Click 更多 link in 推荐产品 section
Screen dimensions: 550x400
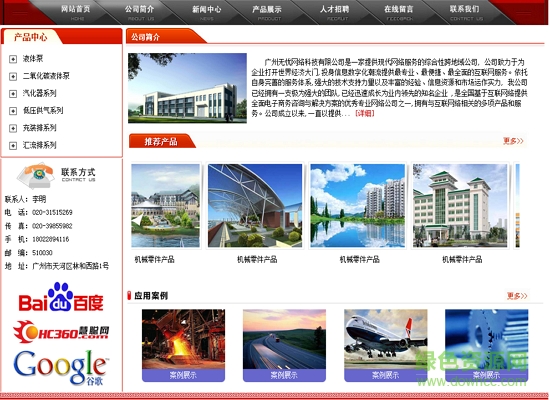(513, 141)
